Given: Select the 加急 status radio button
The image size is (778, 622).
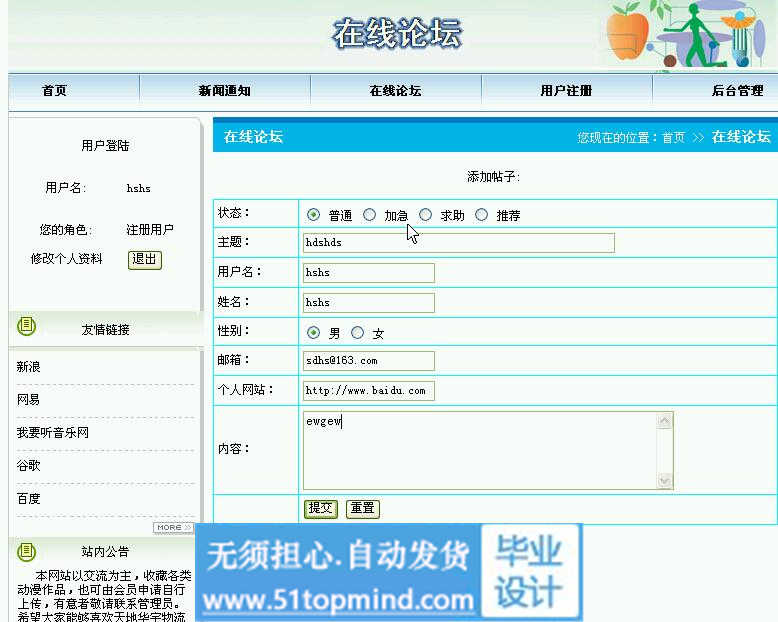Looking at the screenshot, I should (x=370, y=215).
